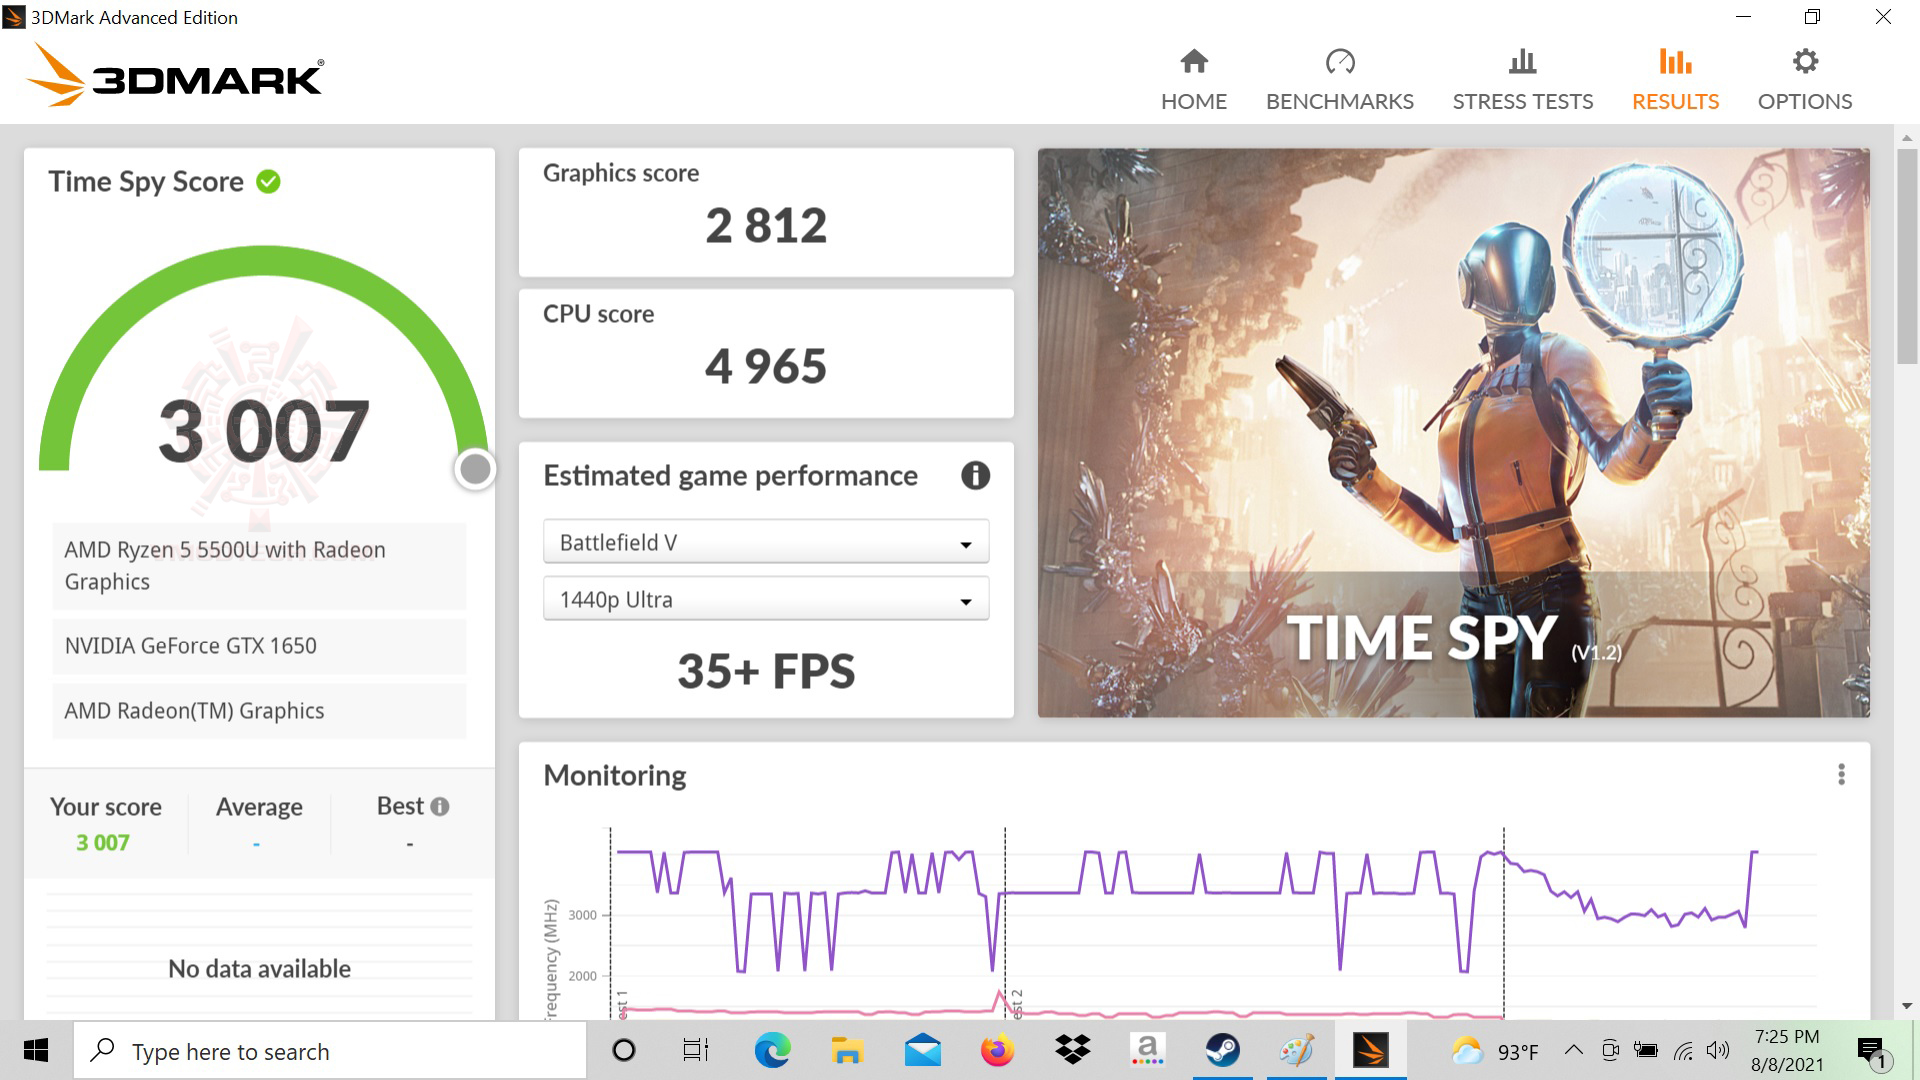Open Monitoring three-dot menu
This screenshot has height=1080, width=1920.
coord(1841,775)
